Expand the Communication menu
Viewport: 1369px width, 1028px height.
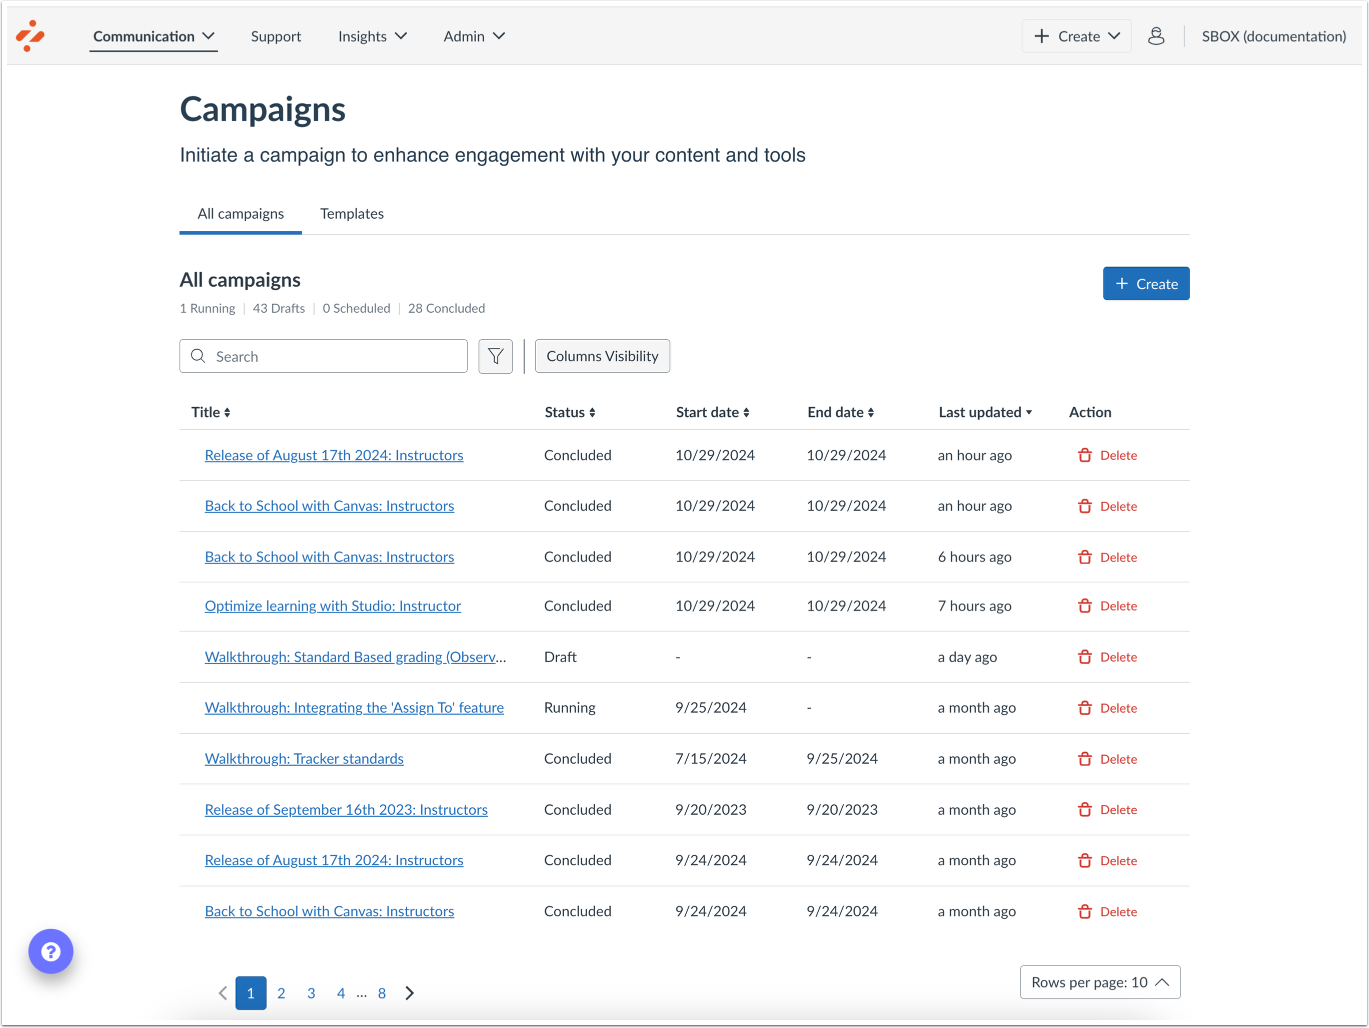point(153,36)
